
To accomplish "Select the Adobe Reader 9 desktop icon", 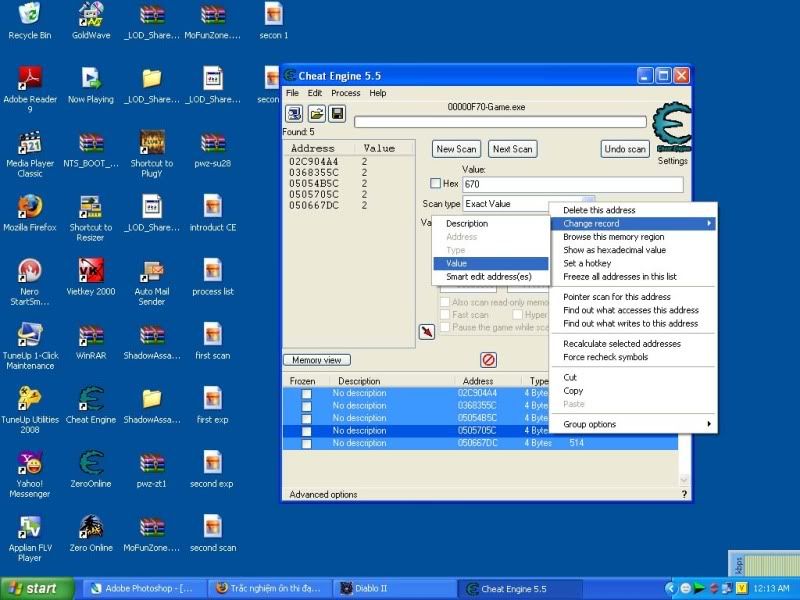I will (x=30, y=89).
